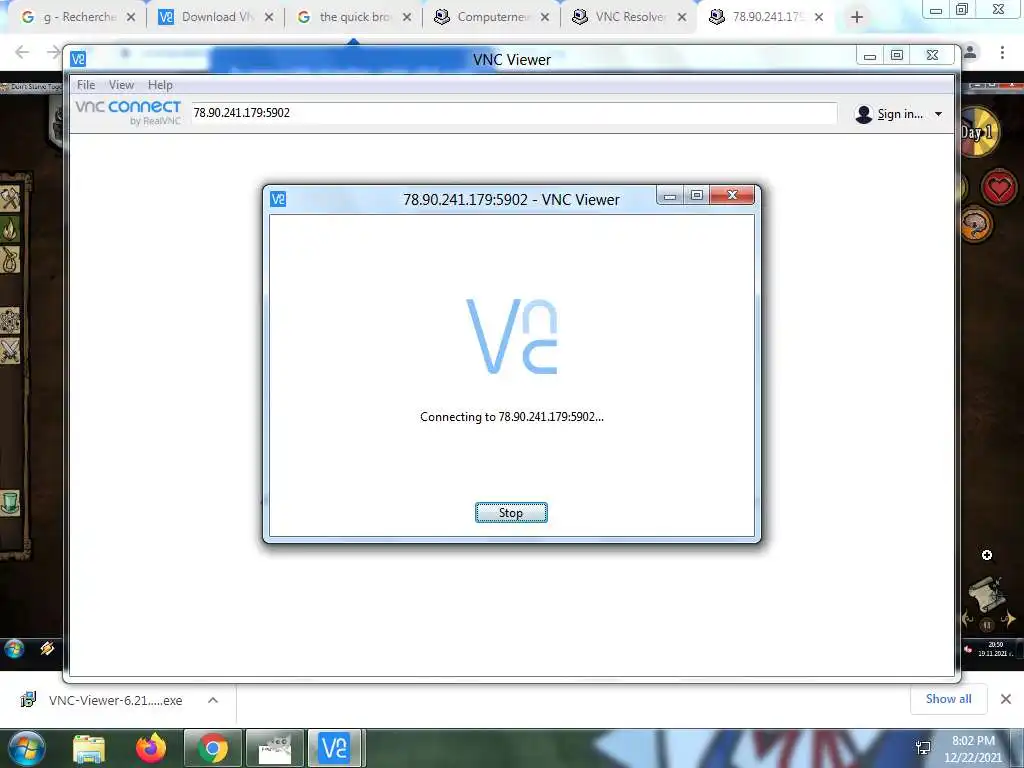Click the green top hat dress tab in game
The image size is (1024, 768).
pyautogui.click(x=10, y=504)
